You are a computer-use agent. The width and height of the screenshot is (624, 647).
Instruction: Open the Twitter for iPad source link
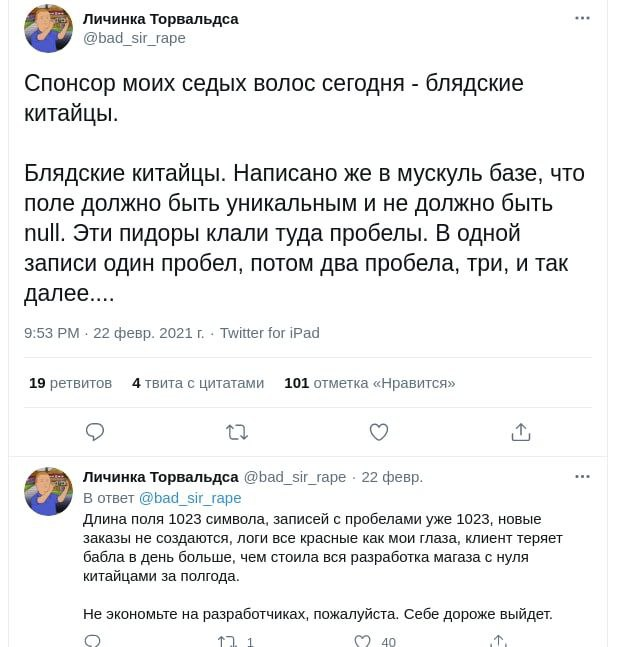tap(269, 333)
